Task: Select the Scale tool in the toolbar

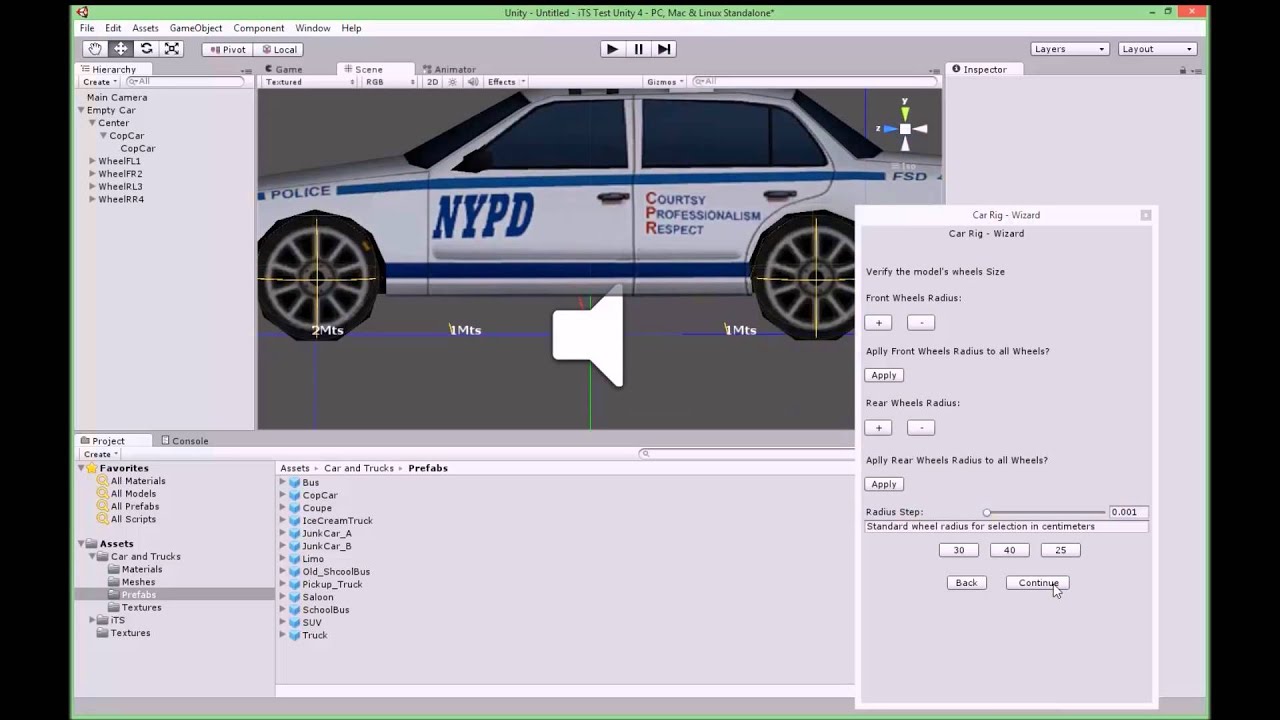Action: [x=172, y=49]
